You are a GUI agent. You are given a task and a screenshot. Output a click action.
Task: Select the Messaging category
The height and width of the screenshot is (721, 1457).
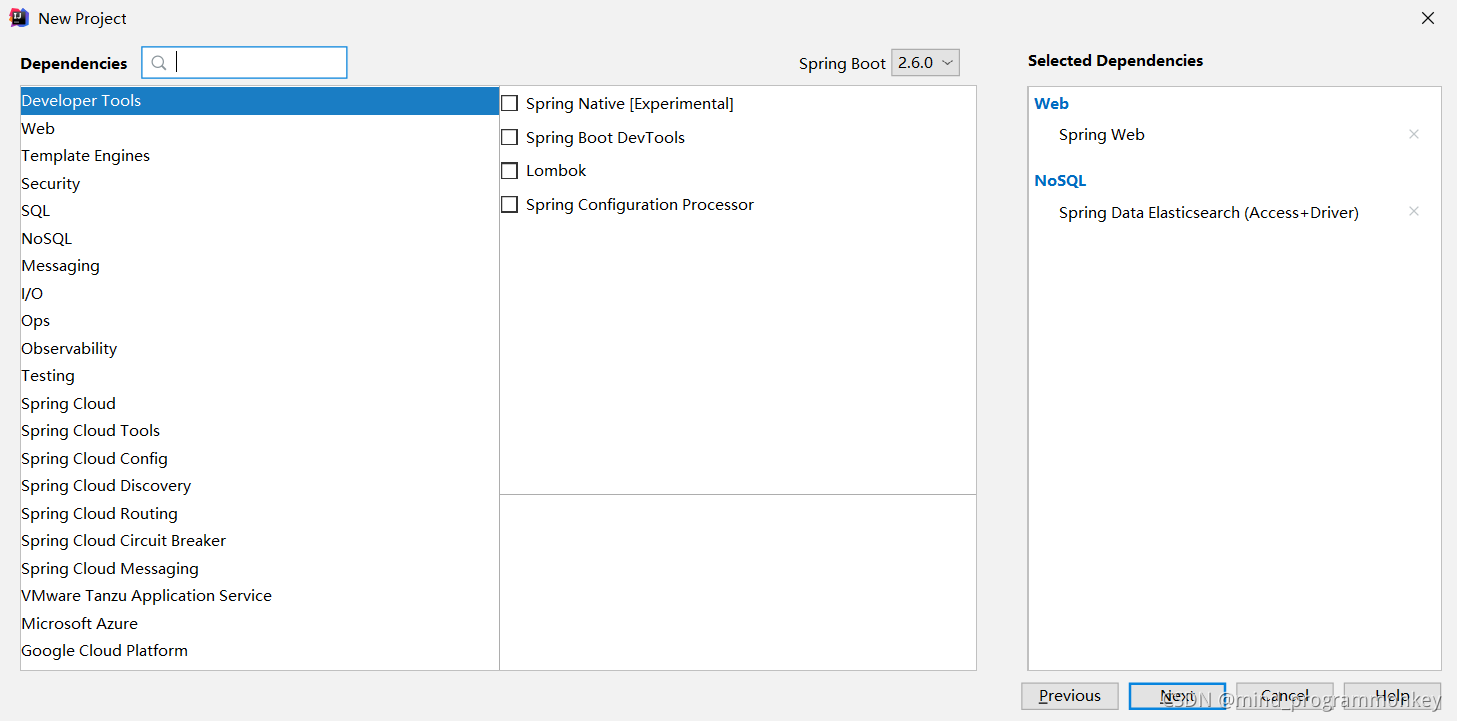(x=260, y=266)
